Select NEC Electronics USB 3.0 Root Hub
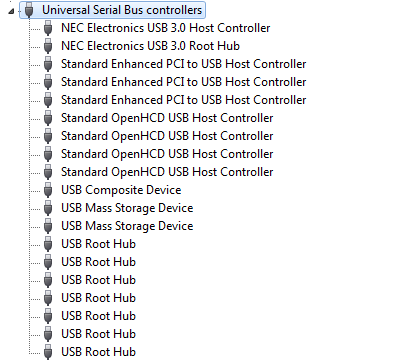 150,46
